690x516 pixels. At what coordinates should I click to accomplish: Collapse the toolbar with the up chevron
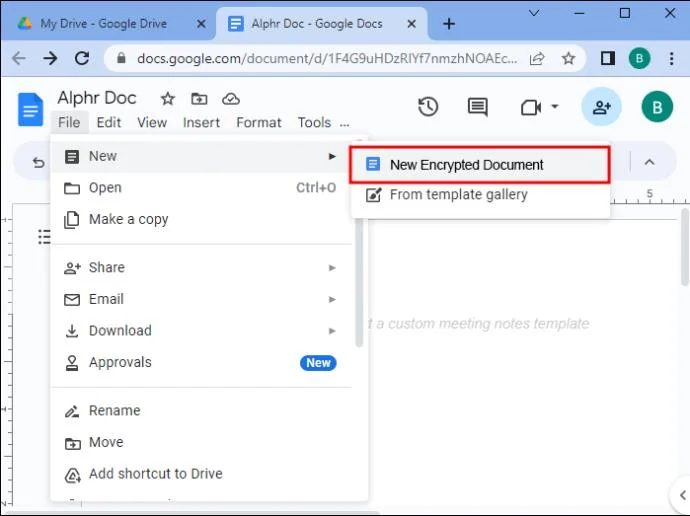(650, 162)
